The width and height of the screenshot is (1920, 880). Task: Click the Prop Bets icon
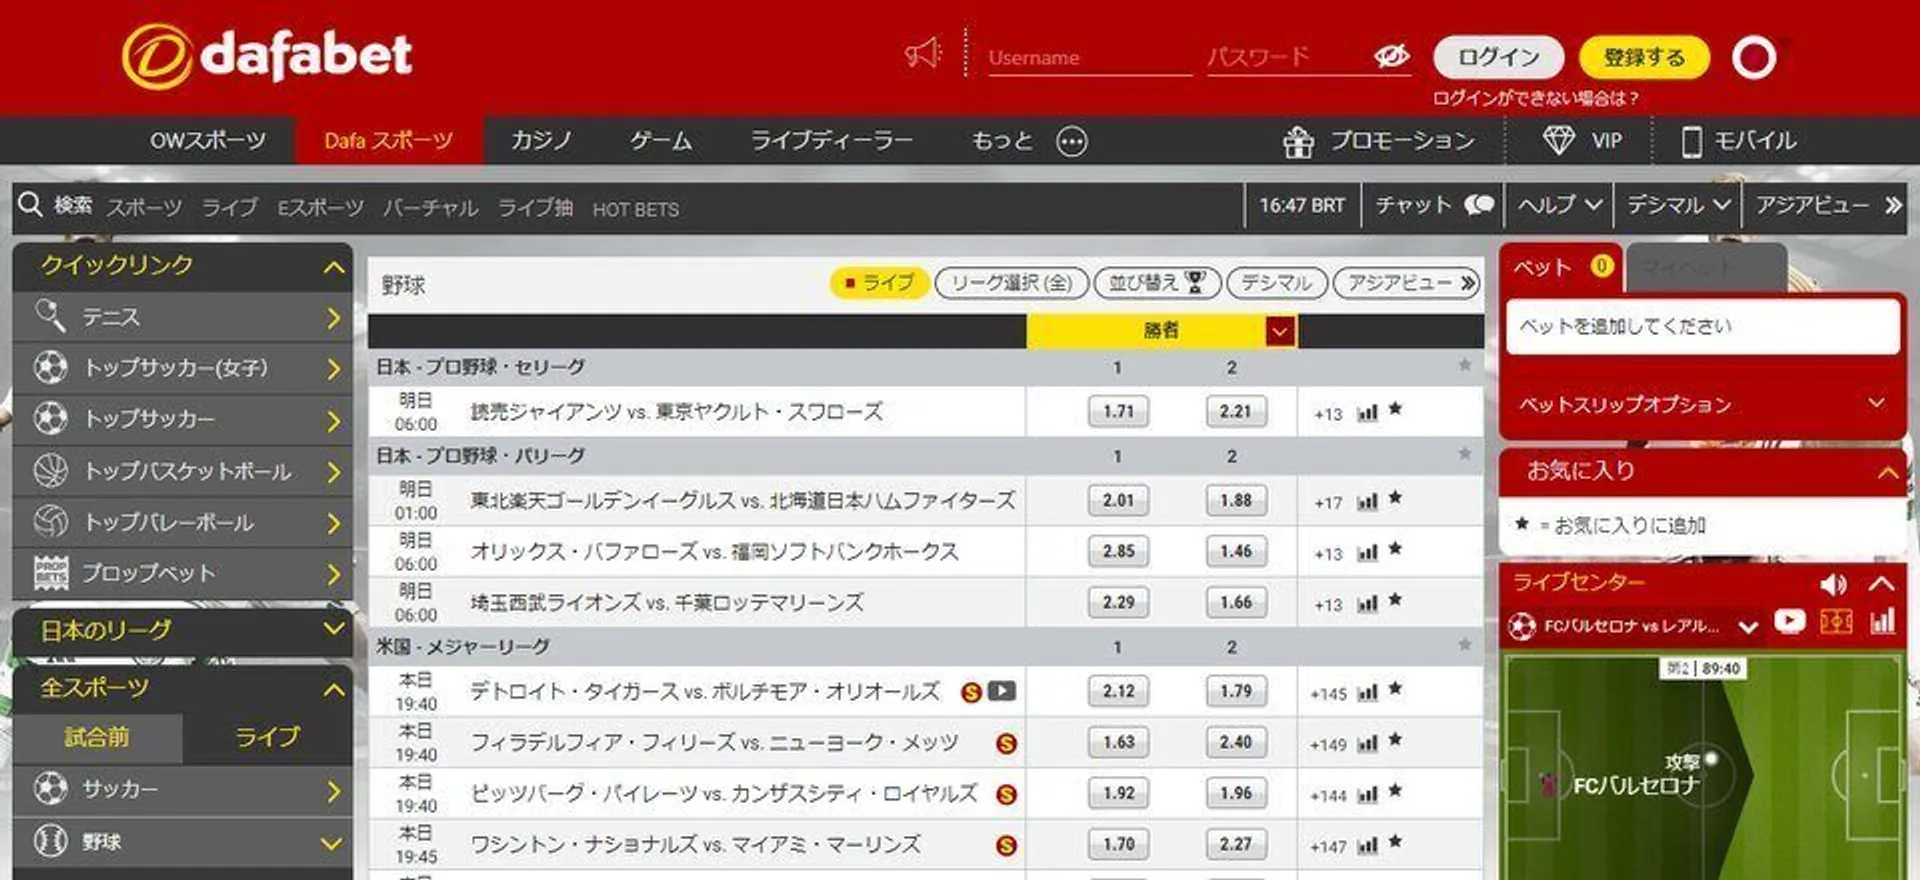point(51,573)
